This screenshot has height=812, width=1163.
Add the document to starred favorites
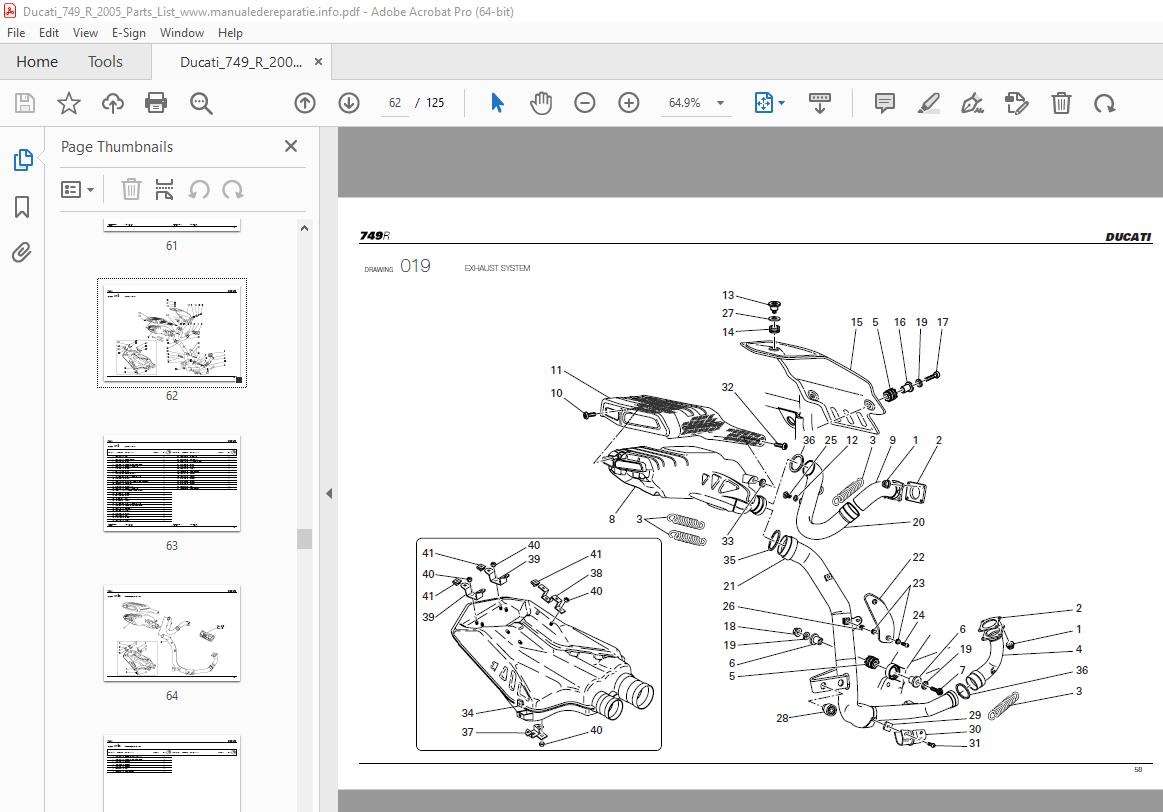point(69,103)
